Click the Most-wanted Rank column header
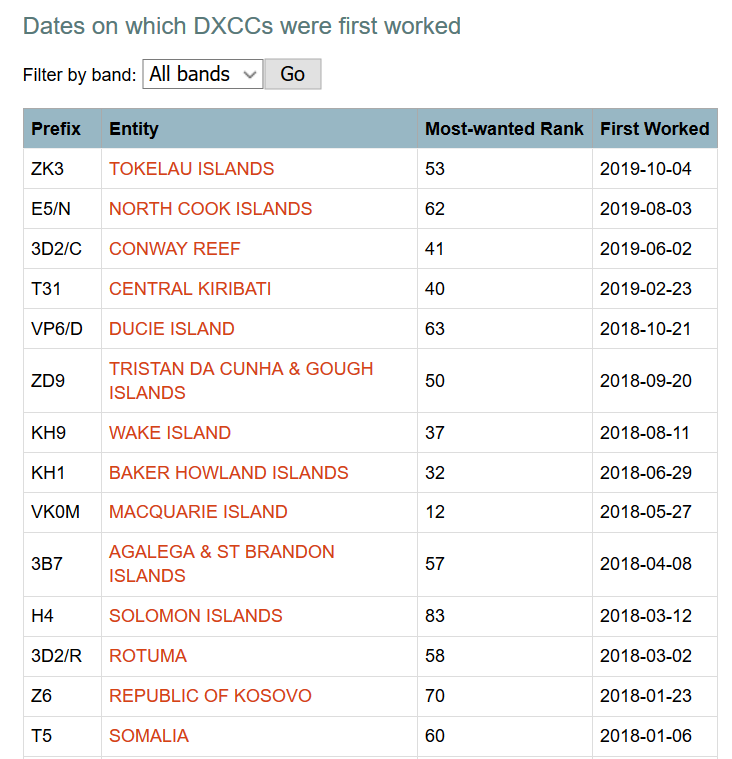732x759 pixels. [x=504, y=129]
